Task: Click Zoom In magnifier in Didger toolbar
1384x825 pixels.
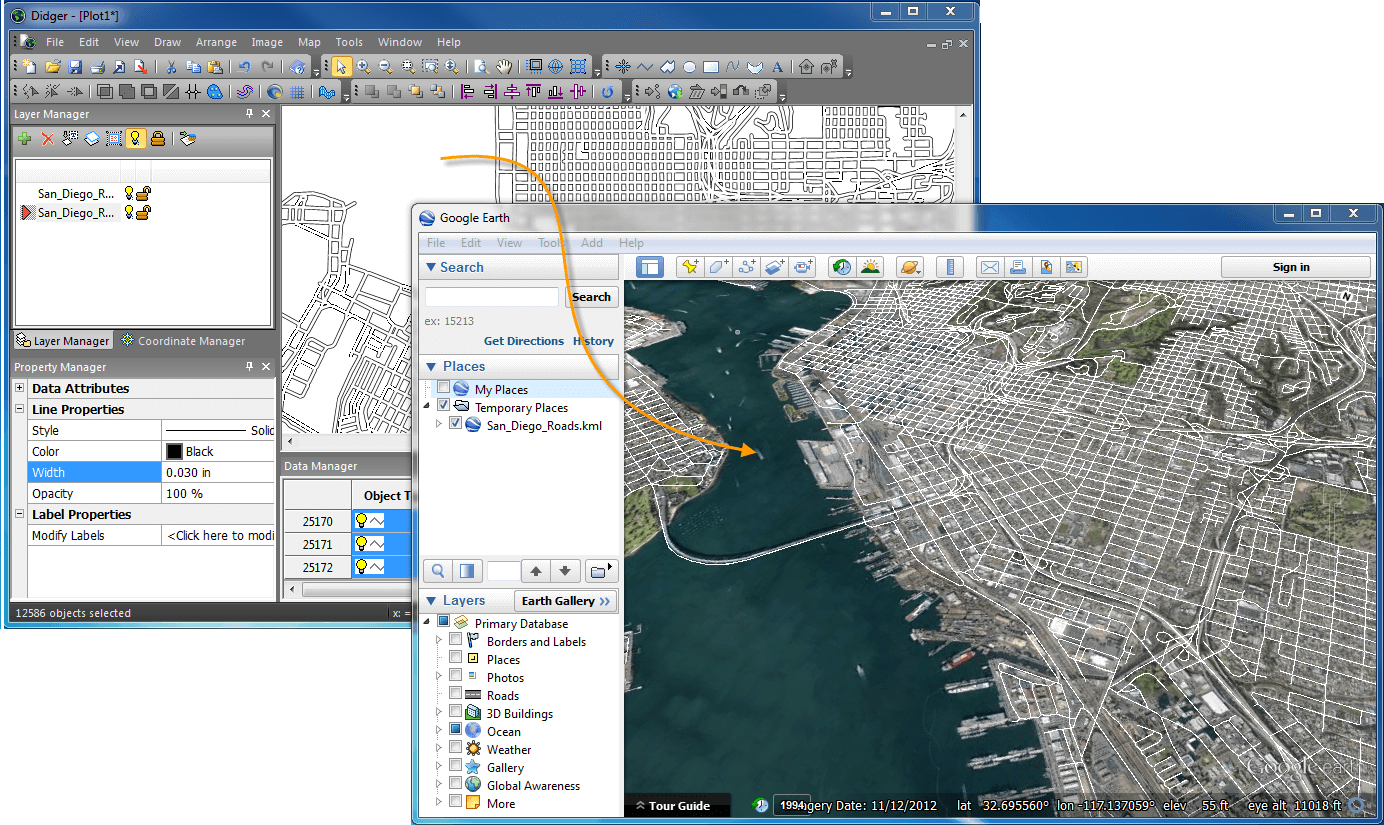Action: pos(364,67)
